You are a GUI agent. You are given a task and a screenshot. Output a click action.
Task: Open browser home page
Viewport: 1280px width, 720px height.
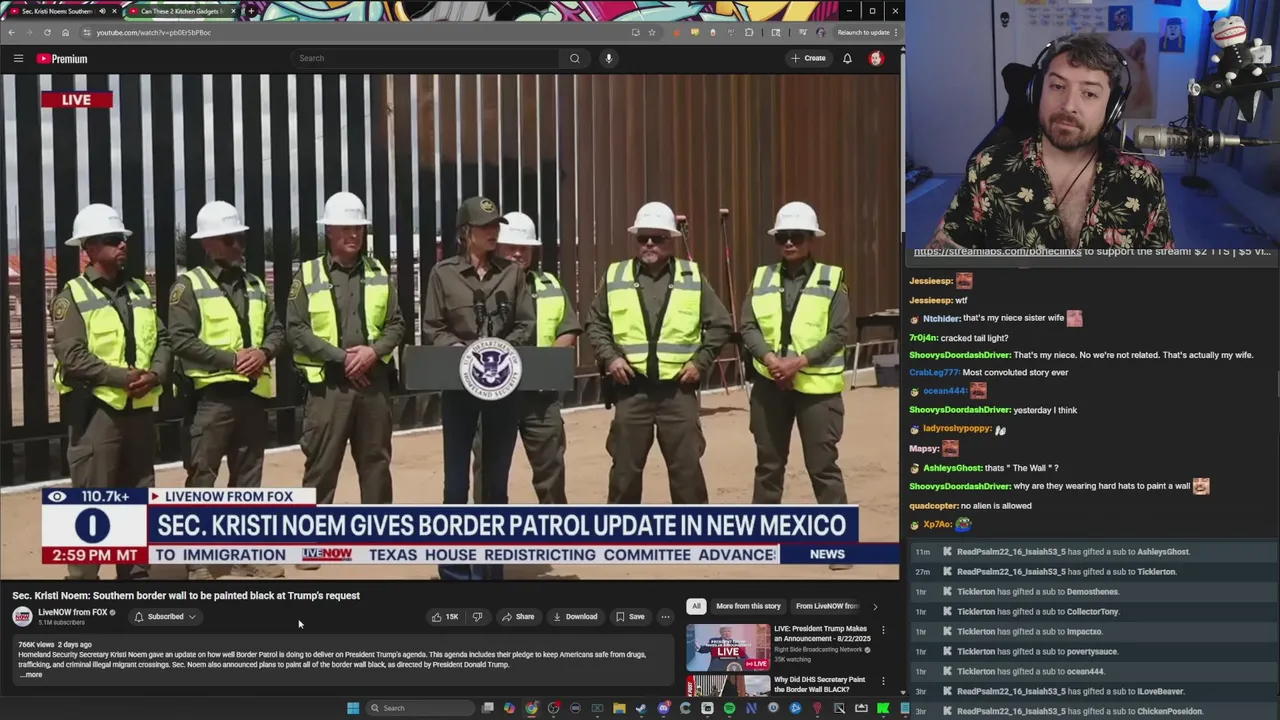[x=65, y=32]
